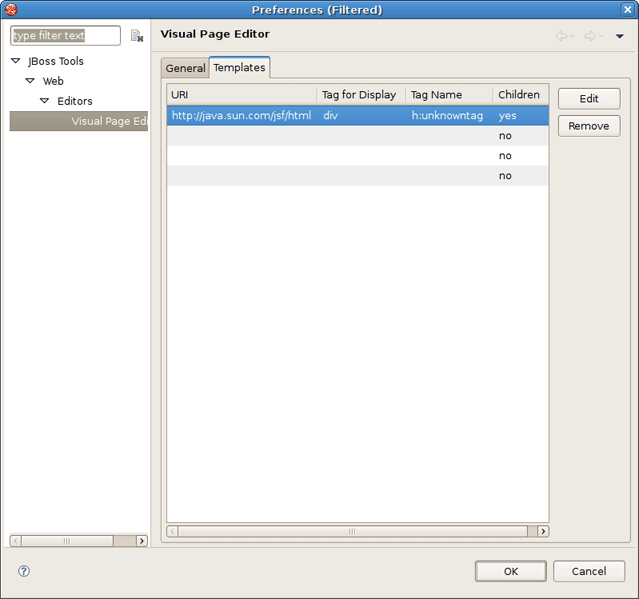Sort by the Tag for Display column header
Image resolution: width=639 pixels, height=599 pixels.
click(x=360, y=95)
